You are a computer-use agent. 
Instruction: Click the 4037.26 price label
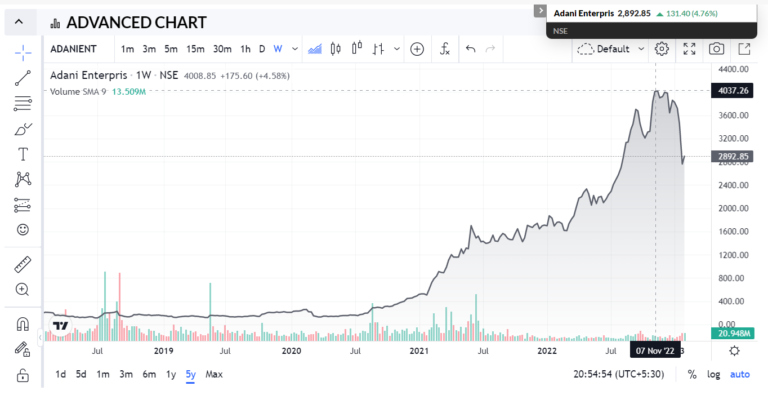pyautogui.click(x=732, y=91)
